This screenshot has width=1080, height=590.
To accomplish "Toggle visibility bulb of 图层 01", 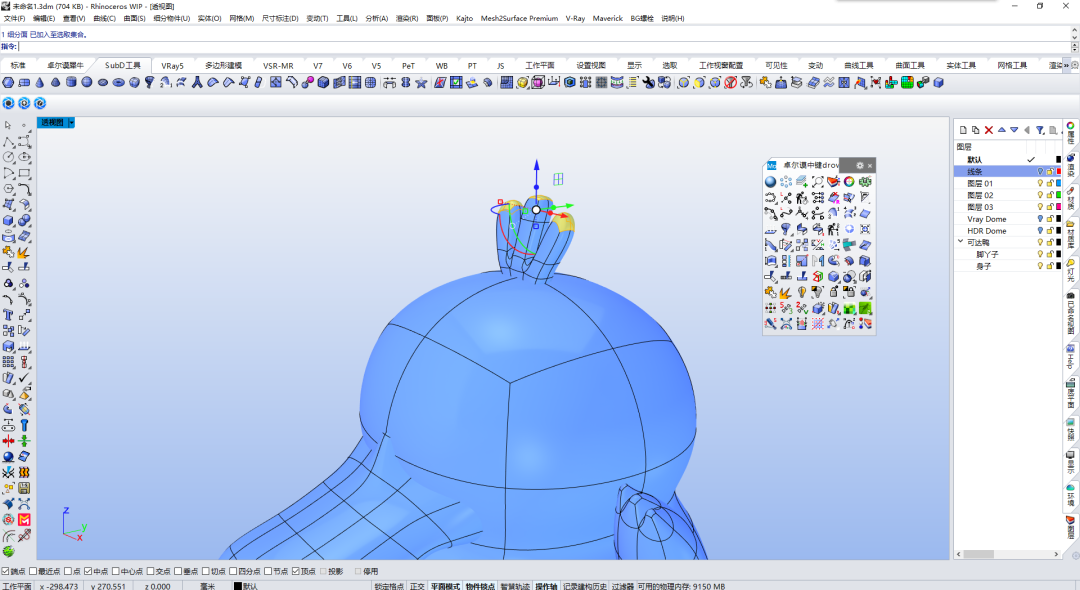I will point(1040,184).
